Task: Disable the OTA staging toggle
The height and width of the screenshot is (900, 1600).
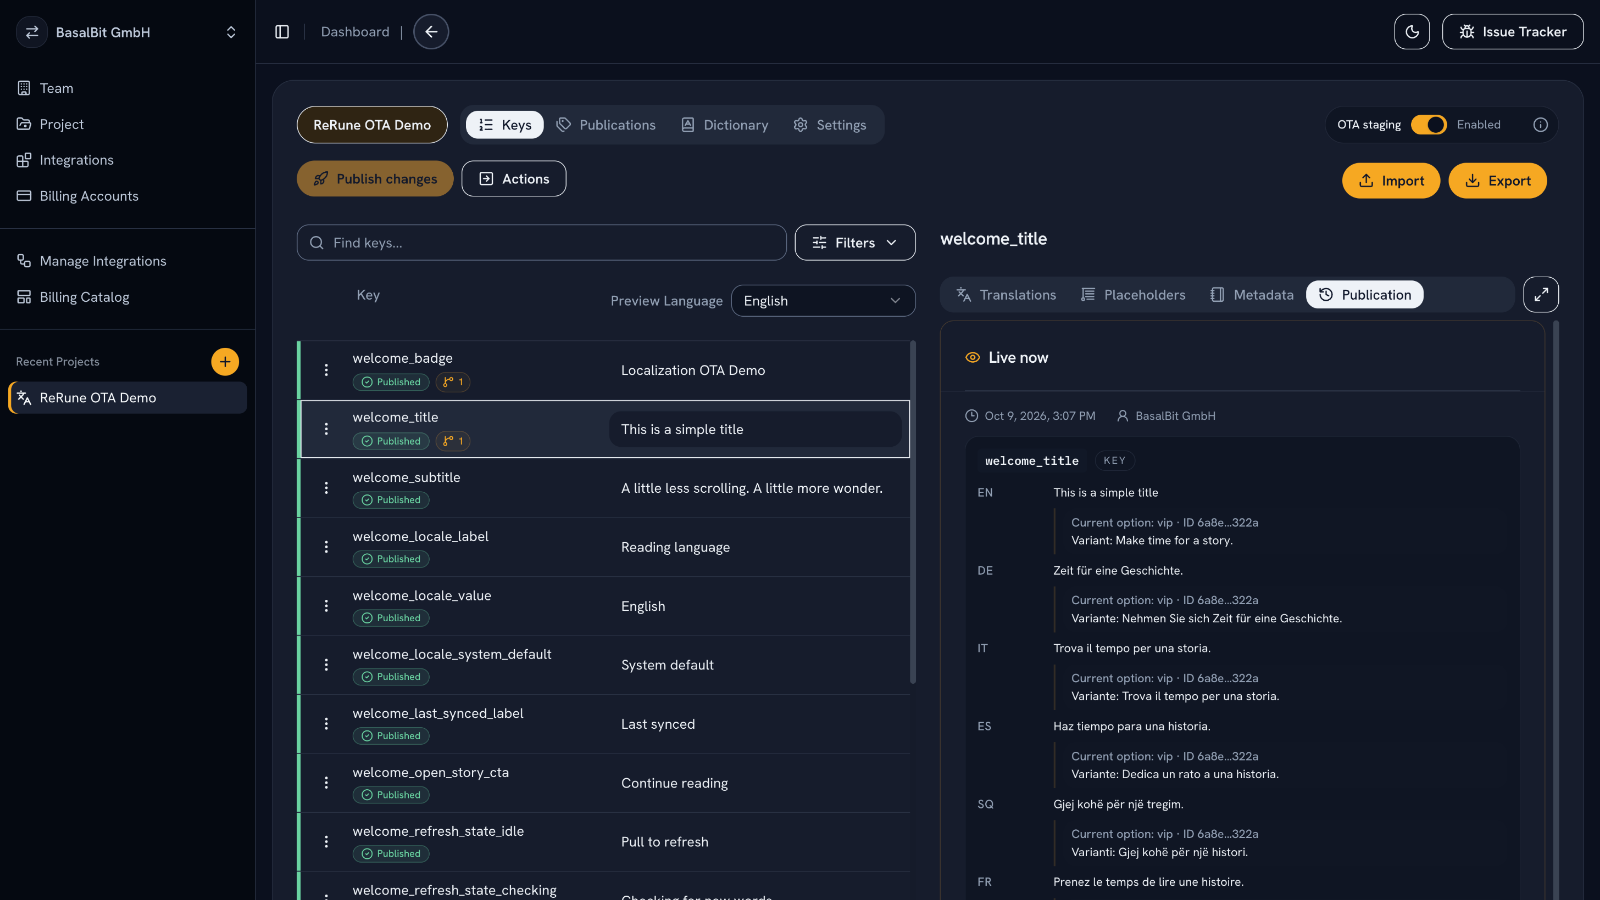Action: pos(1429,125)
